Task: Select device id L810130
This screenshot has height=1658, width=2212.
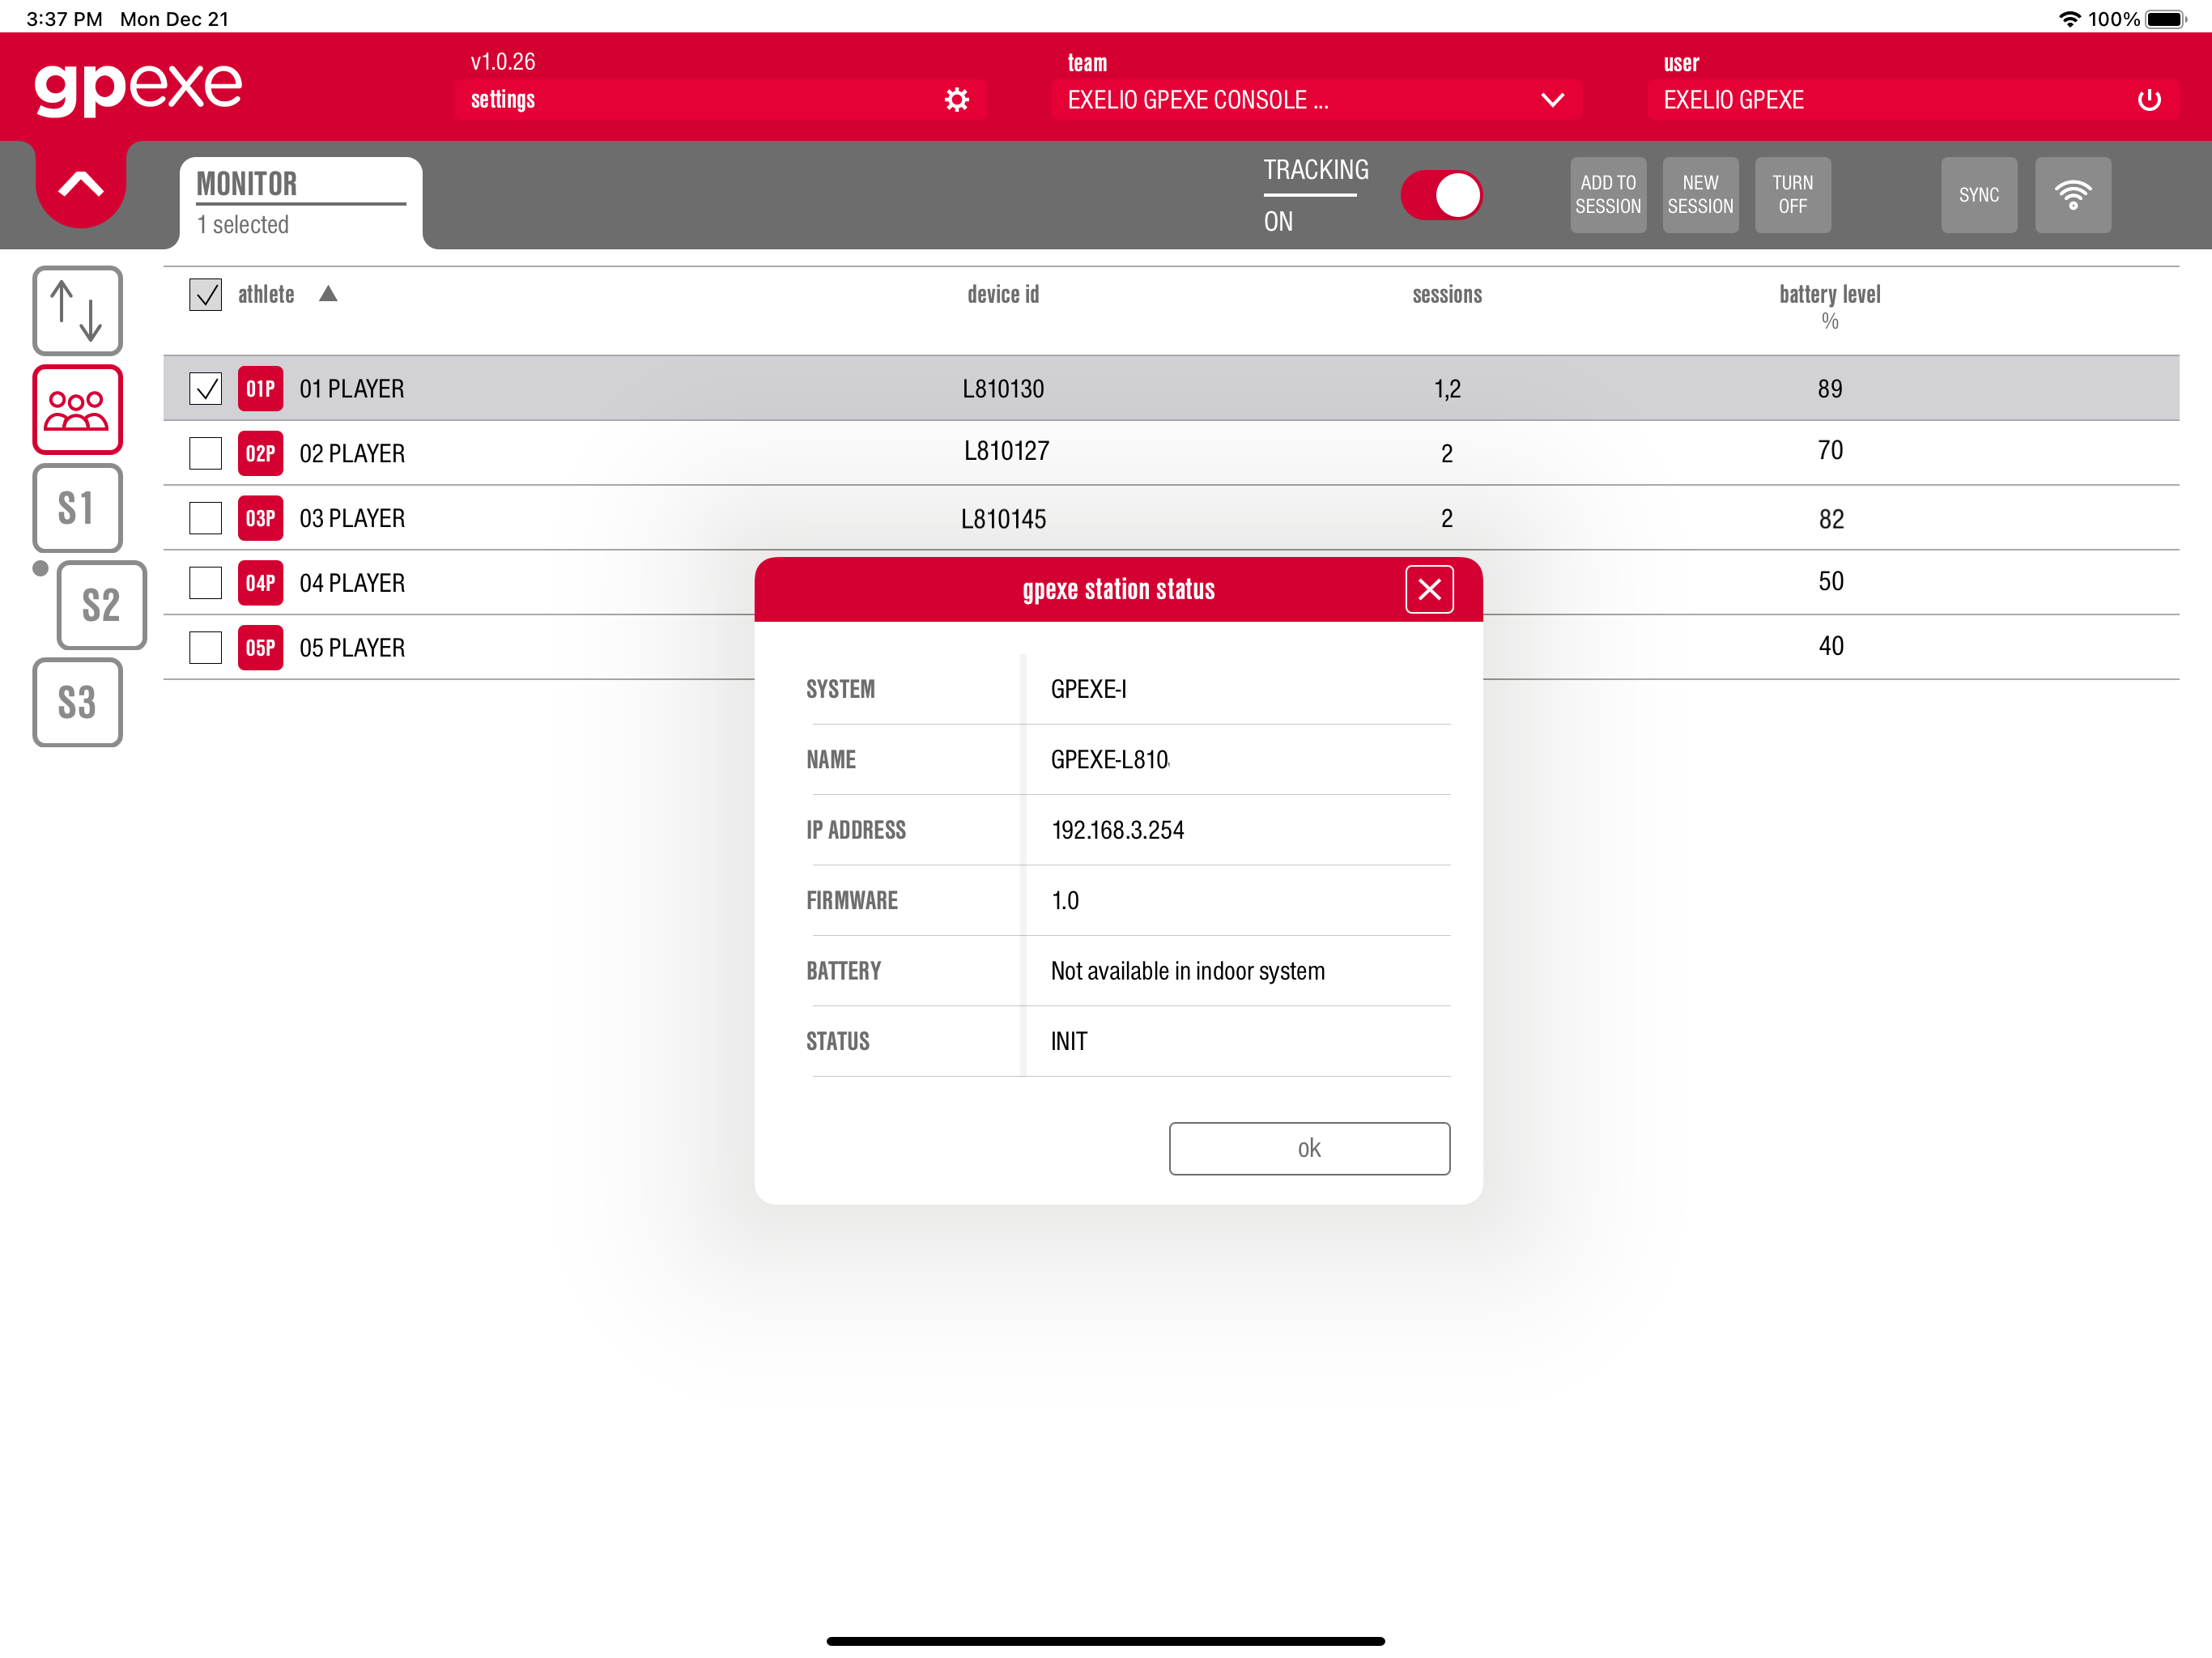Action: 1003,389
